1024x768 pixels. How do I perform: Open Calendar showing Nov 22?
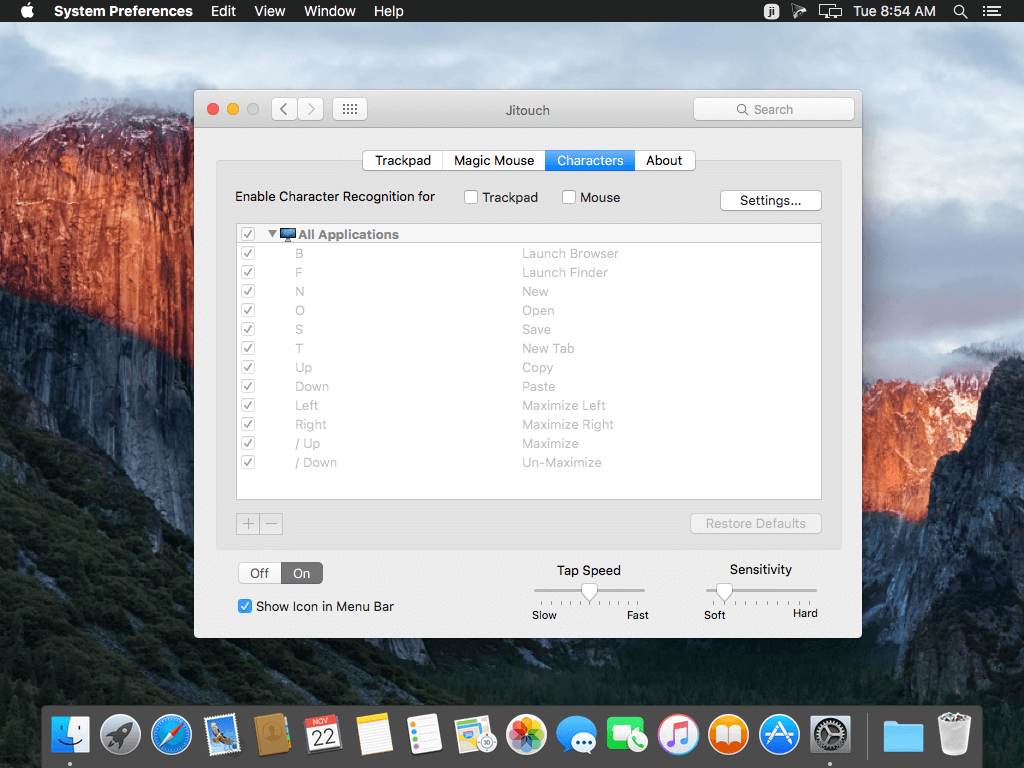(x=323, y=734)
